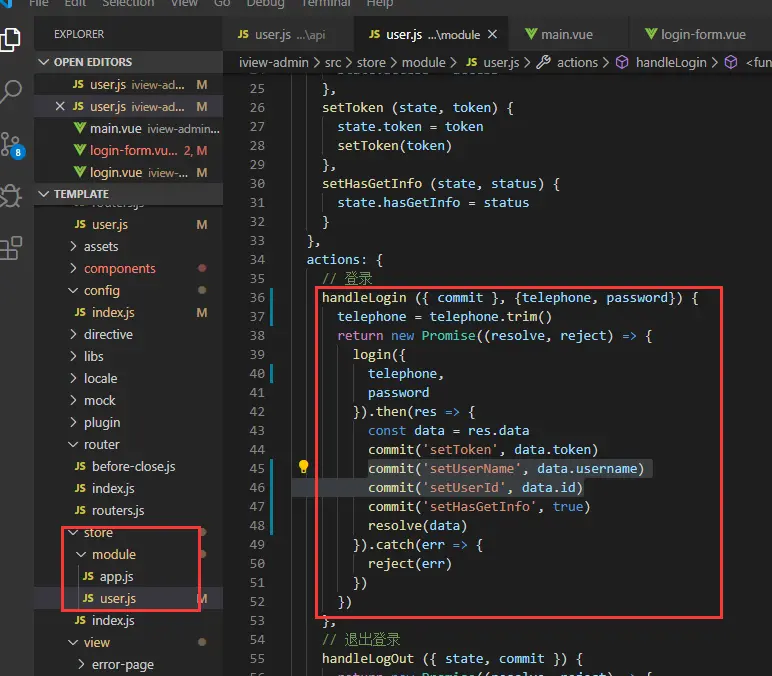Click cube icon before handleLogin breadcrumb
The width and height of the screenshot is (772, 676).
tap(622, 63)
